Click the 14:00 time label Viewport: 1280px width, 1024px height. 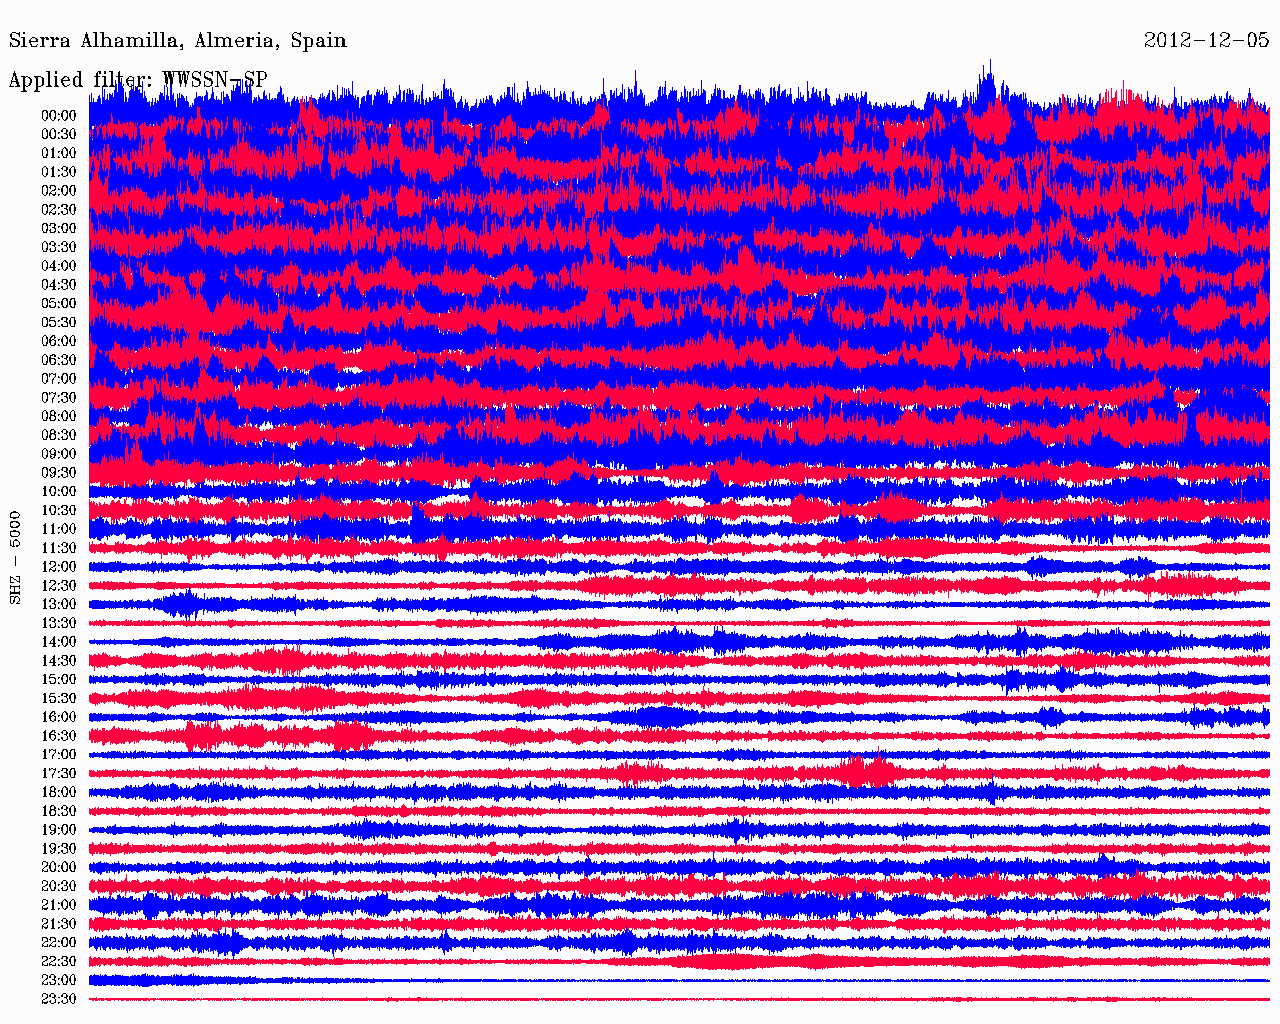click(59, 642)
